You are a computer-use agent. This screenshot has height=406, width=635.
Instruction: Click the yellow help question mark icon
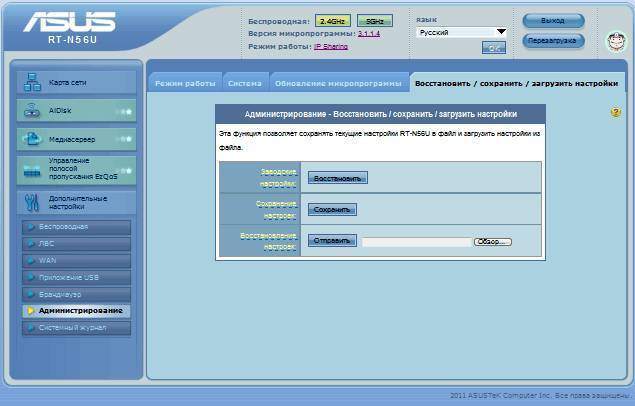click(615, 113)
